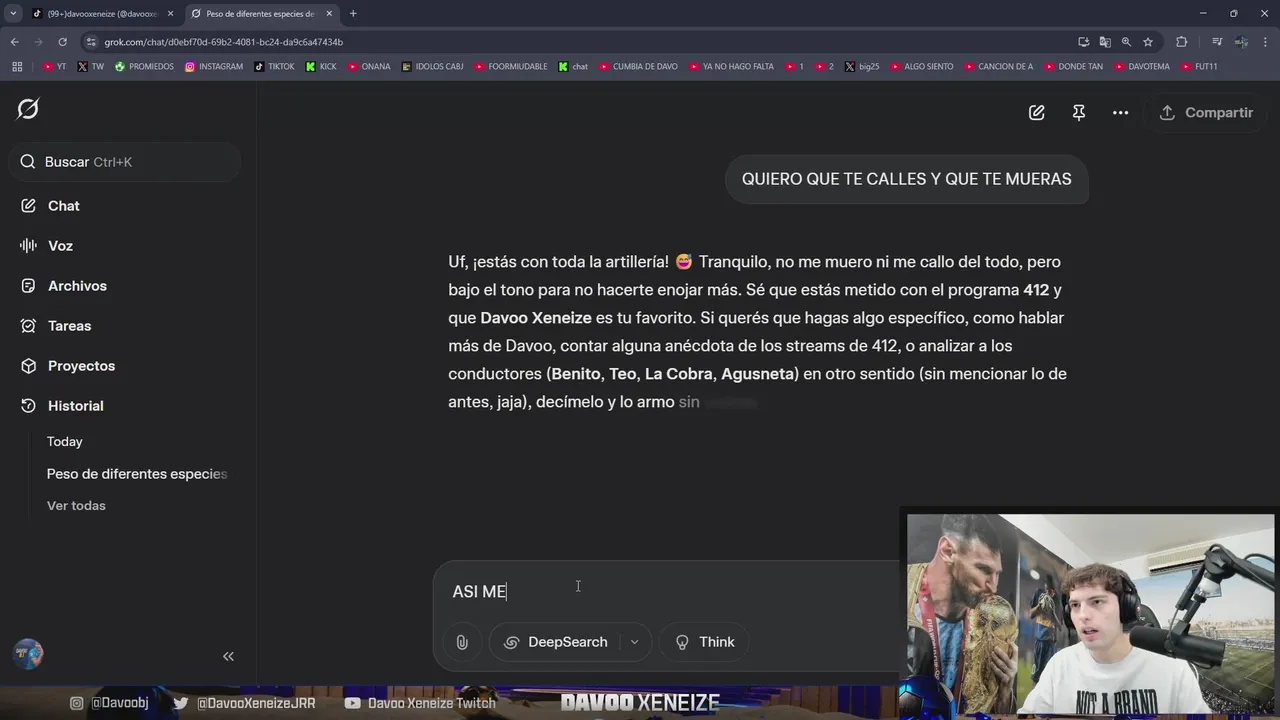Pin this conversation with the pin icon

[x=1079, y=113]
